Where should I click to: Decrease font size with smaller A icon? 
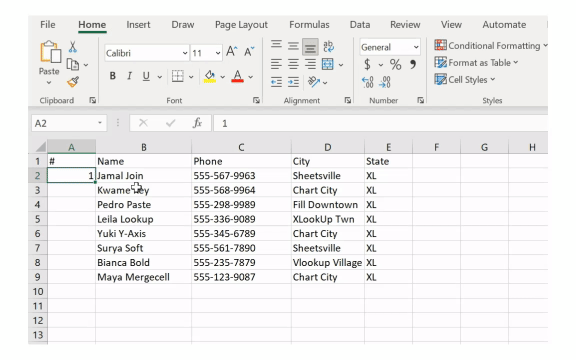tap(249, 52)
